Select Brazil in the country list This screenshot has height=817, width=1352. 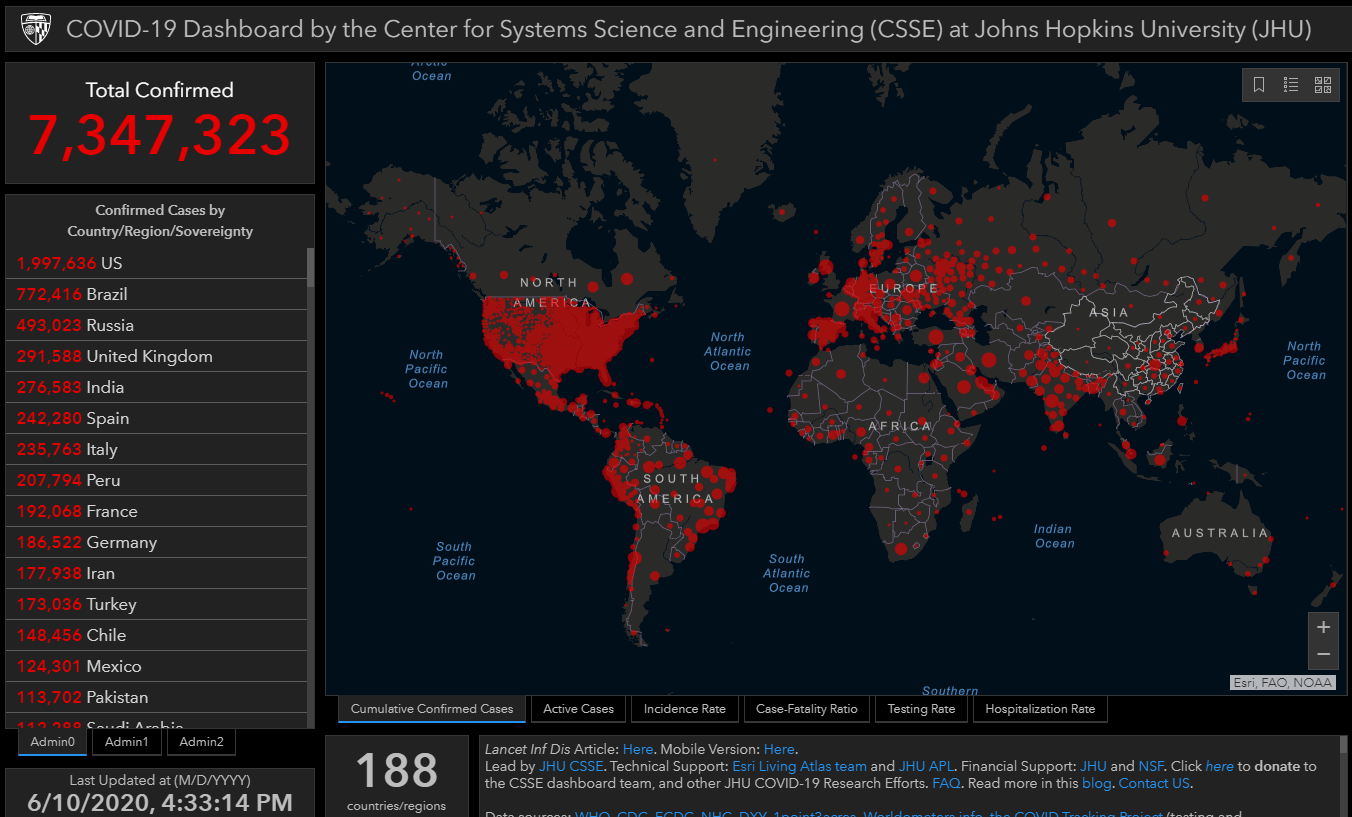point(156,294)
